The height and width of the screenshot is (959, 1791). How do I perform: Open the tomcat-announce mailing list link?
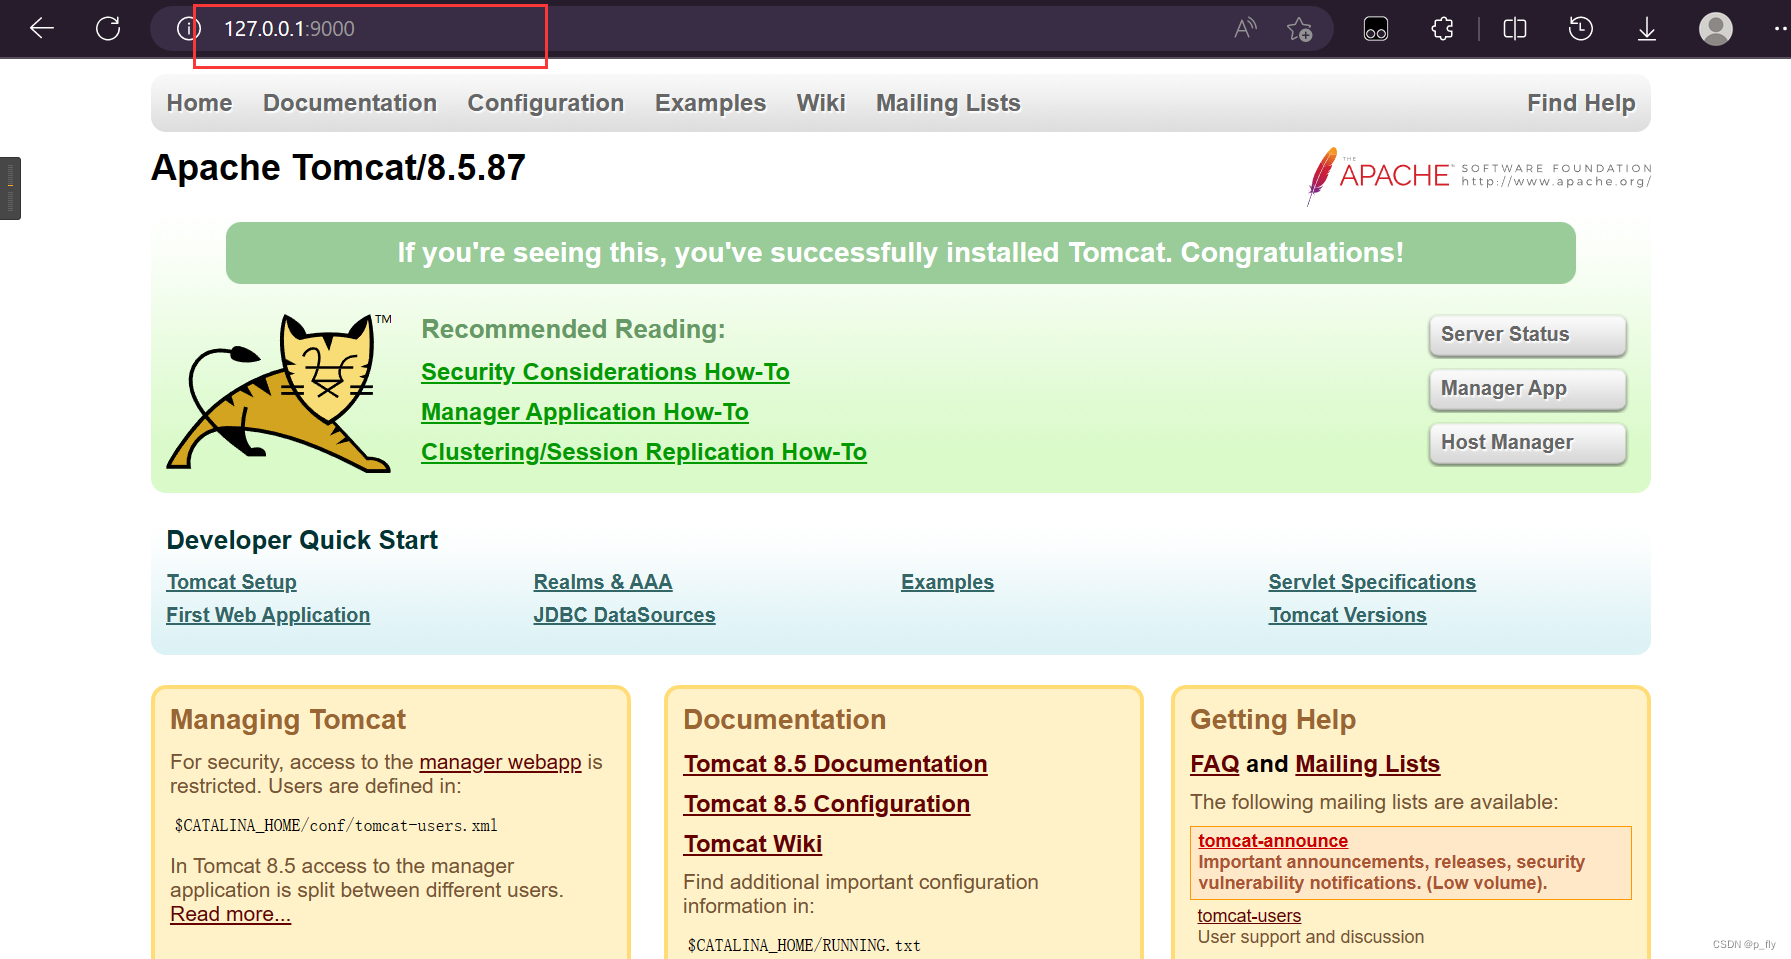pyautogui.click(x=1272, y=841)
